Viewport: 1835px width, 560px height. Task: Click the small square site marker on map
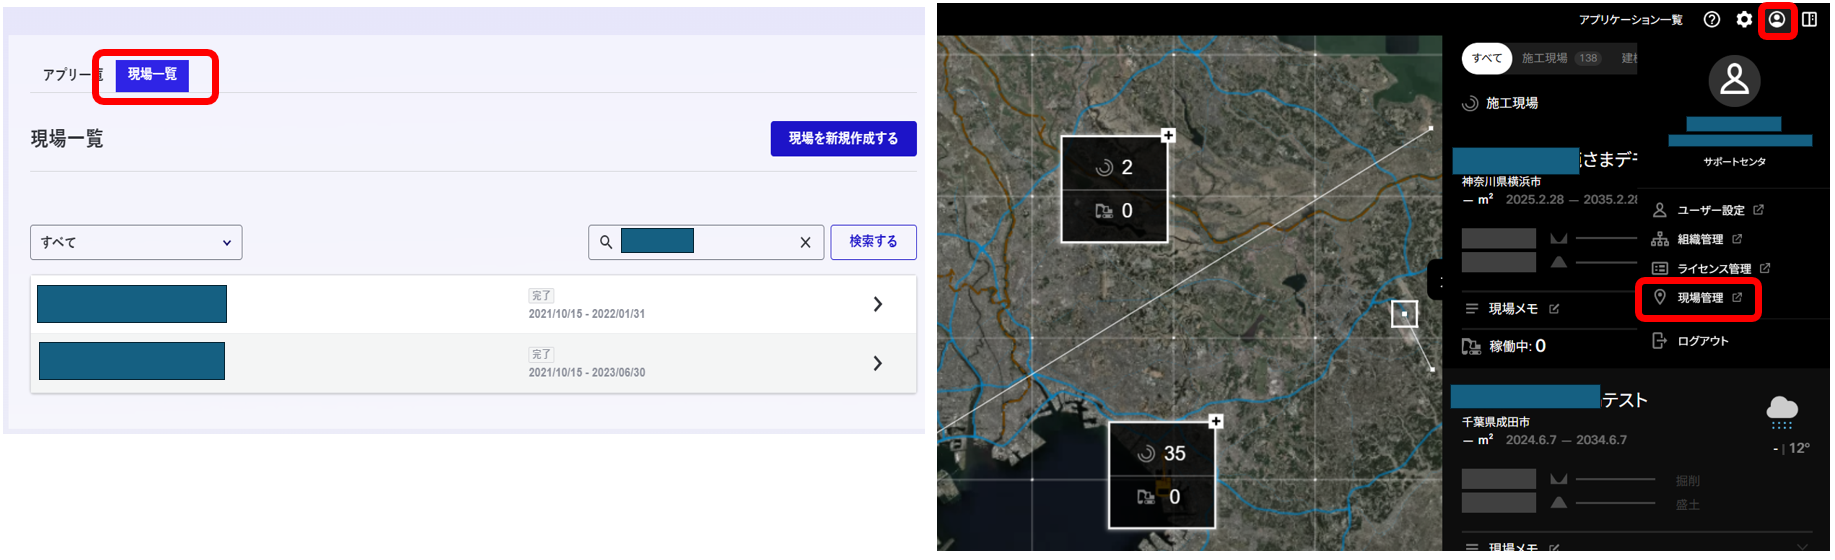[1404, 314]
